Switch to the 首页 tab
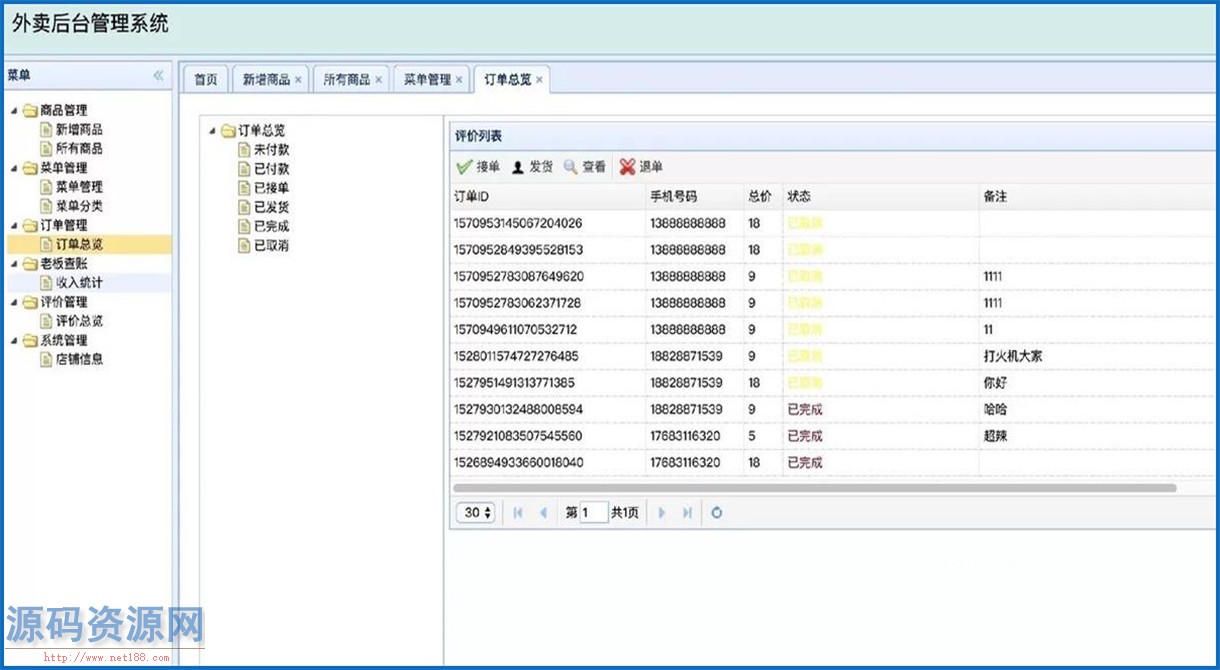The image size is (1220, 670). point(205,80)
